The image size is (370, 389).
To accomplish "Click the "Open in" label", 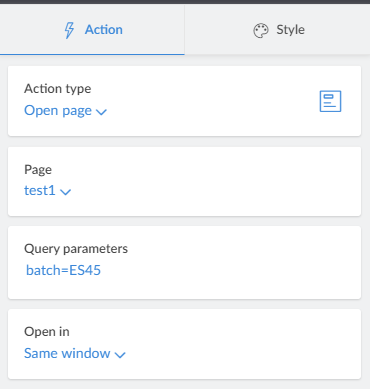I will tap(47, 332).
